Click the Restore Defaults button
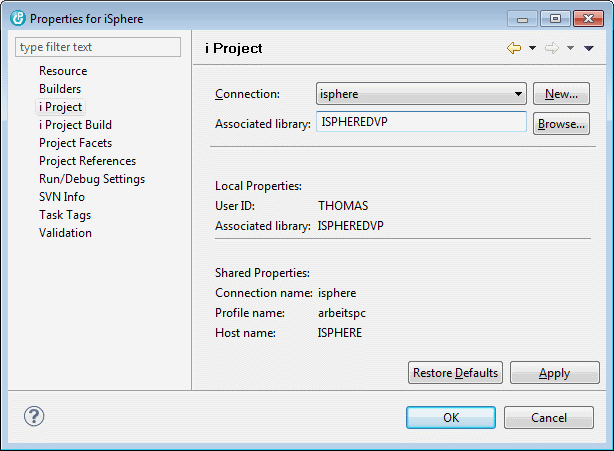 click(x=455, y=373)
